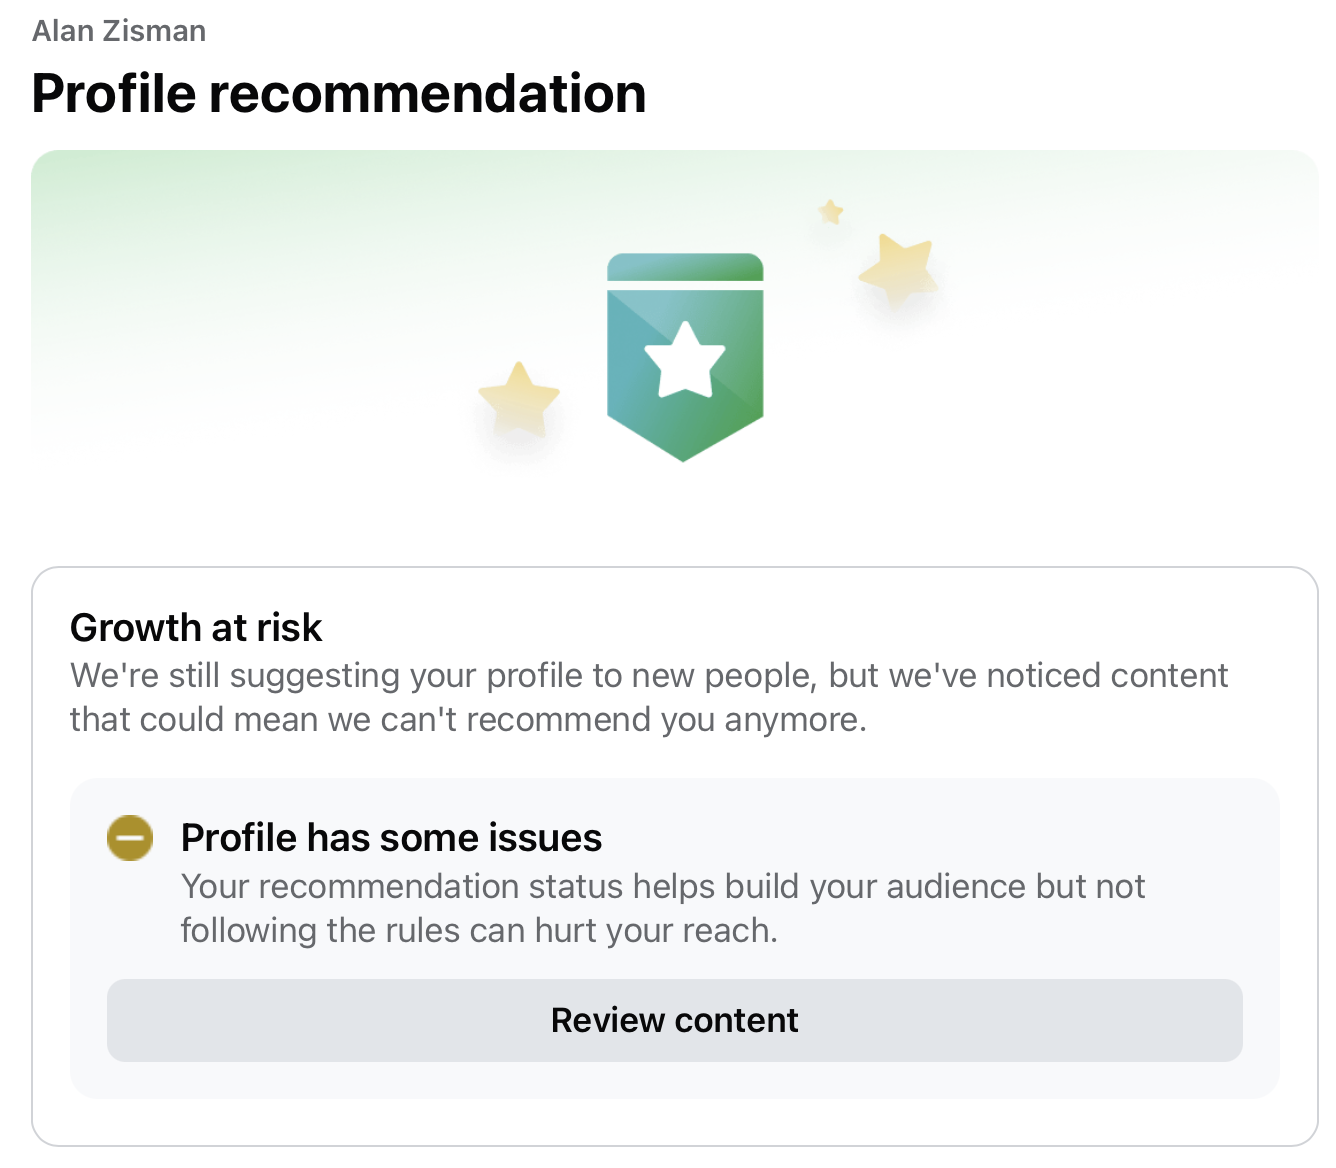This screenshot has width=1336, height=1168.
Task: Click the 'Profile has some issues' heading
Action: [391, 838]
